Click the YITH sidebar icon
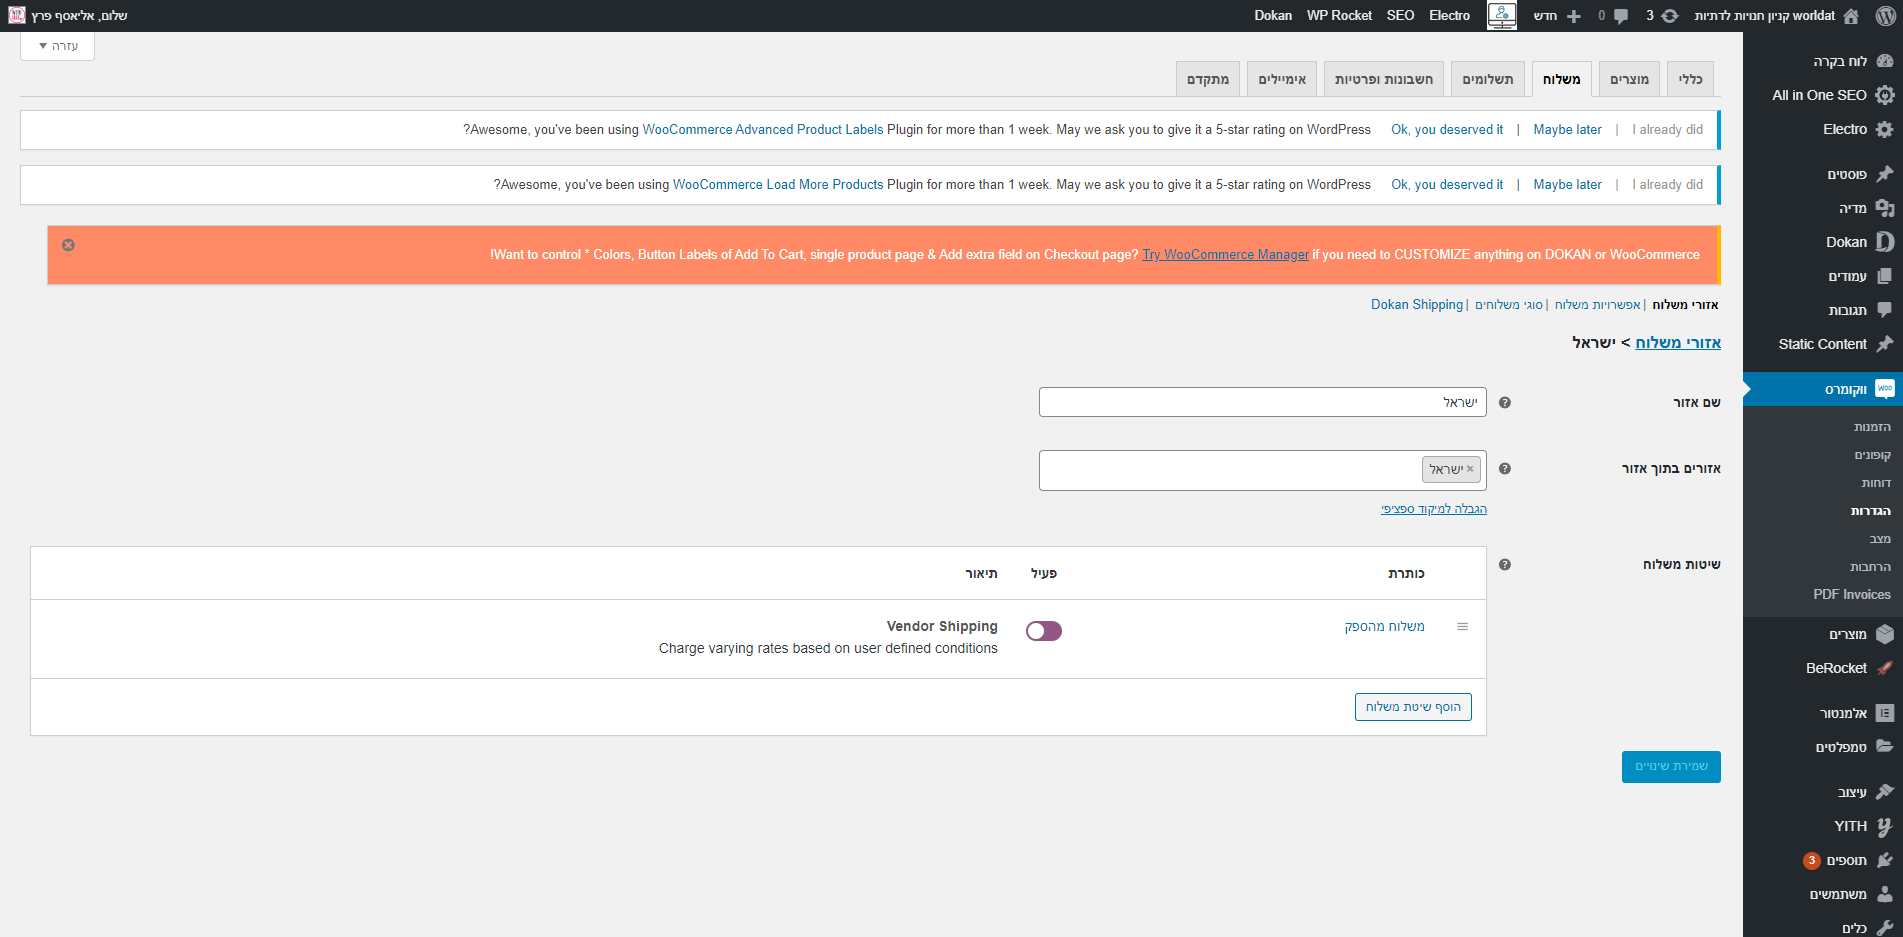1903x937 pixels. [x=1885, y=826]
